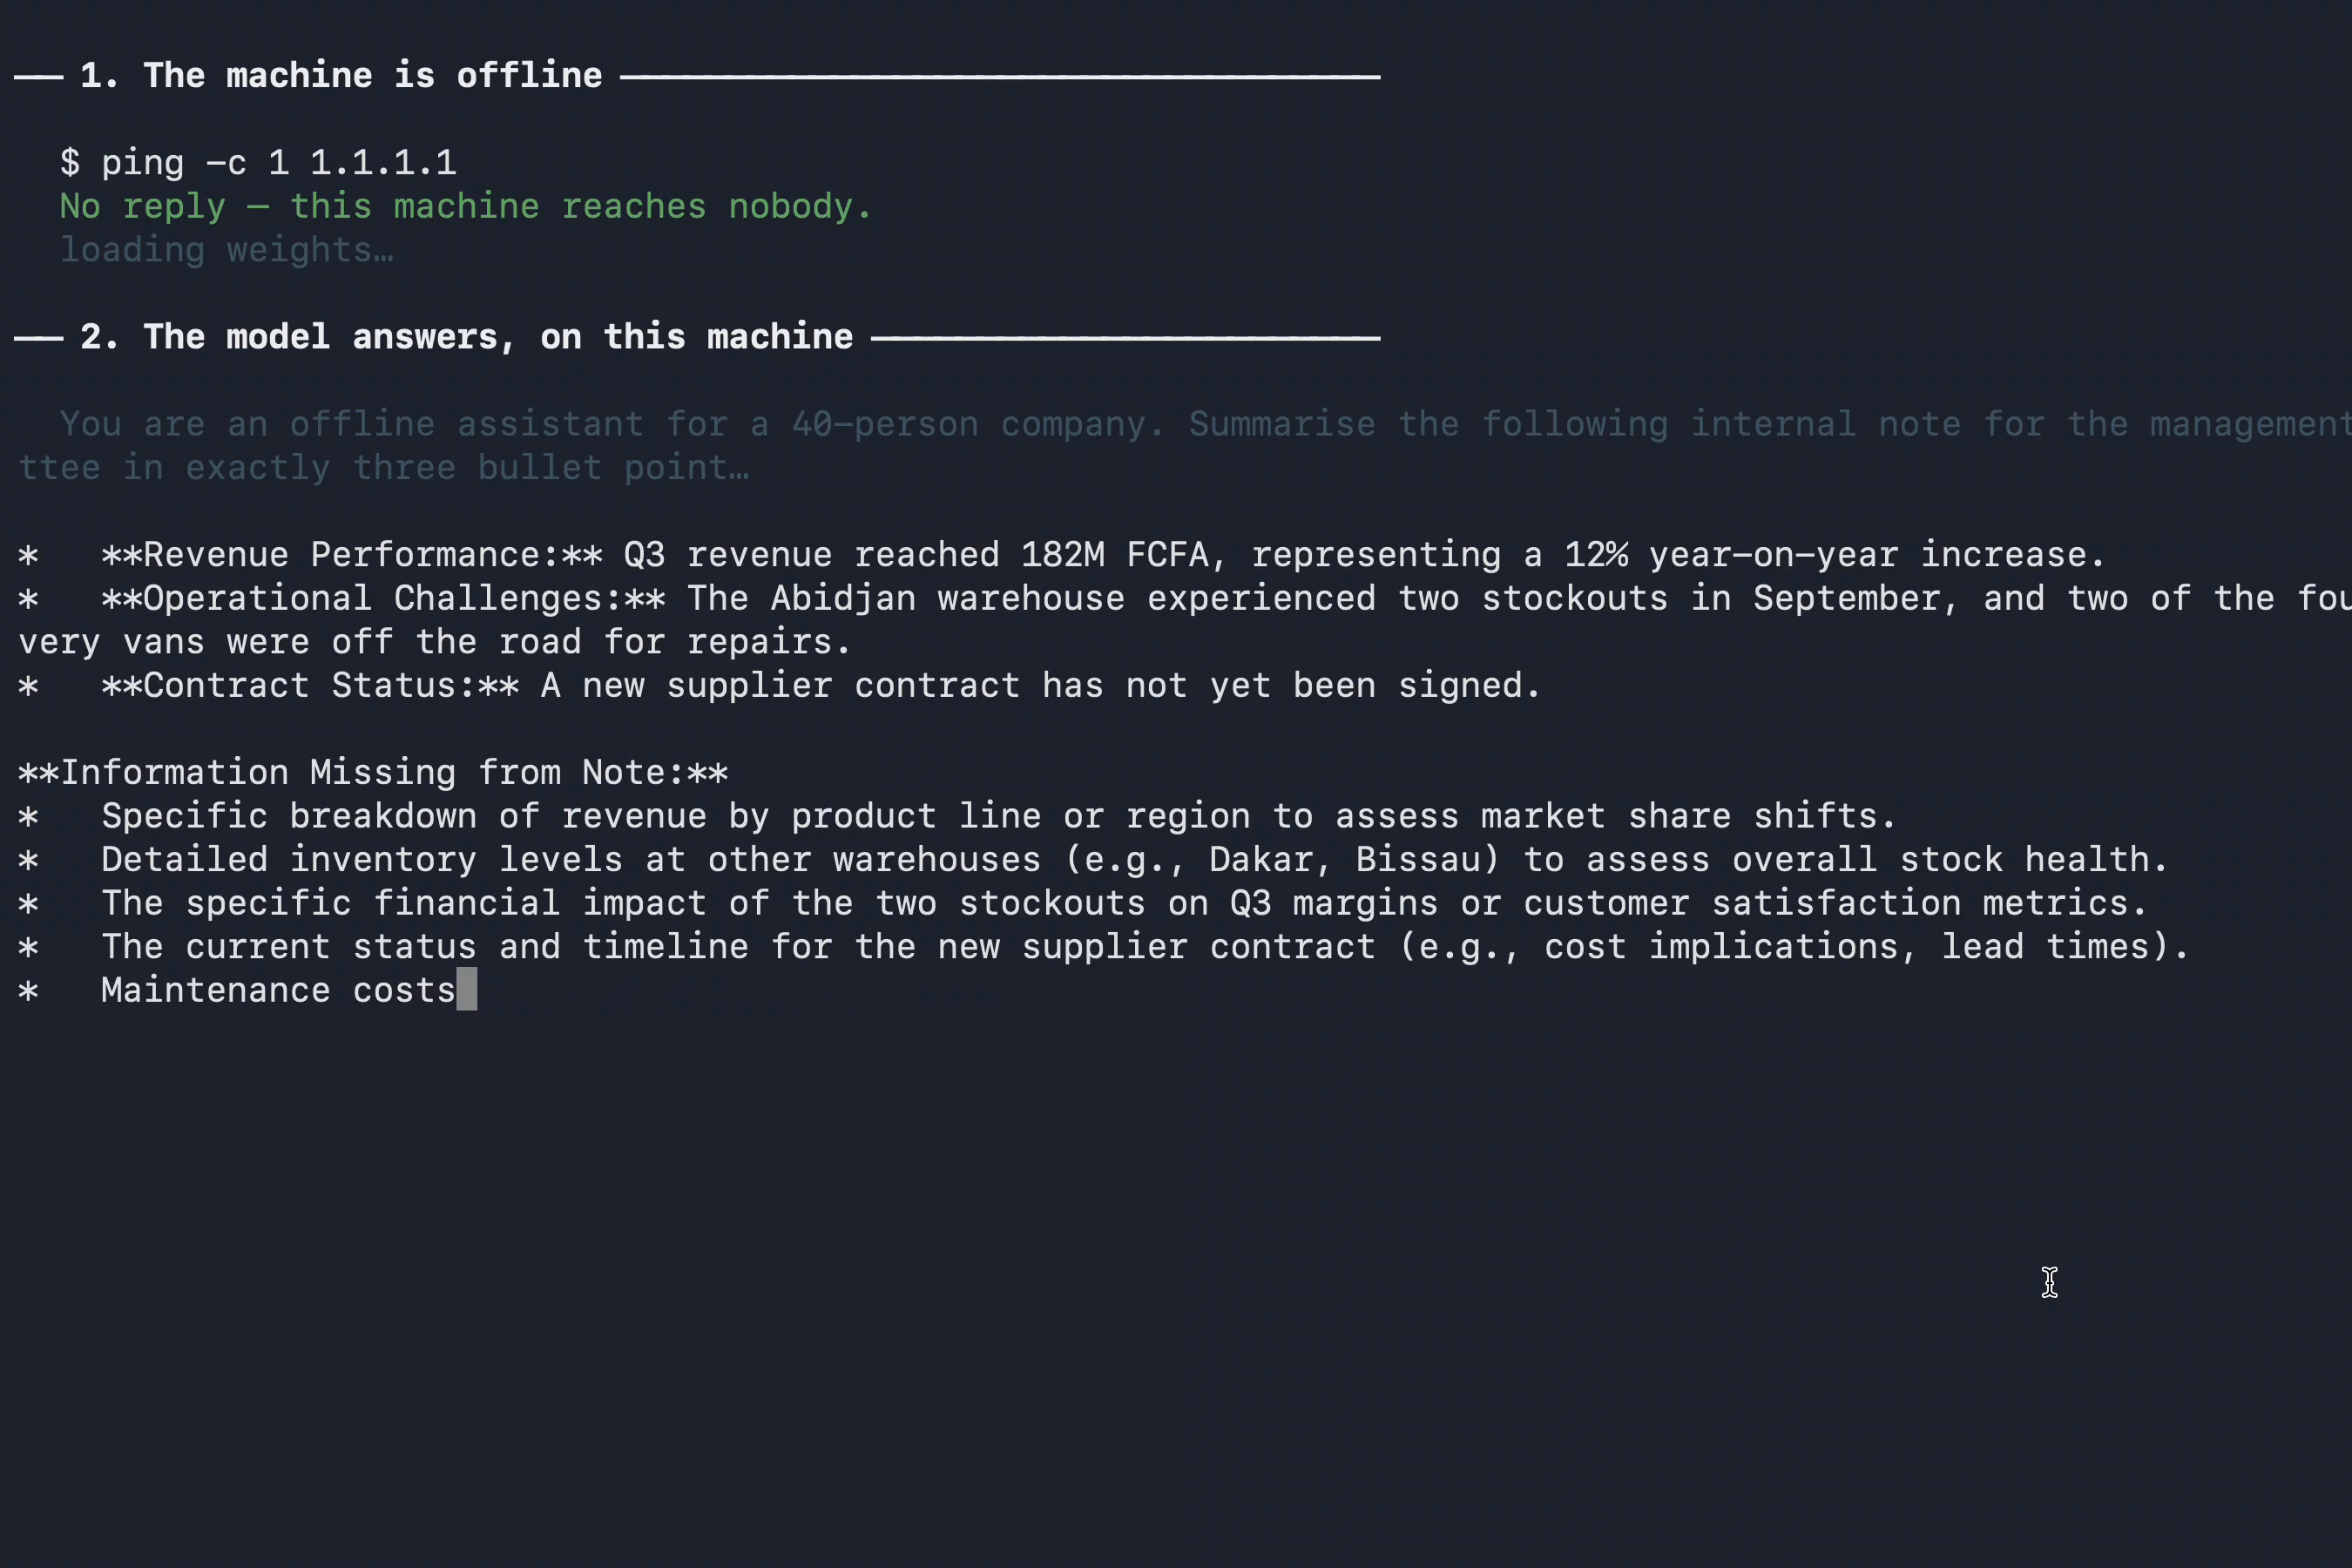
Task: Click the asterisk before Operational Challenges
Action: [x=28, y=599]
